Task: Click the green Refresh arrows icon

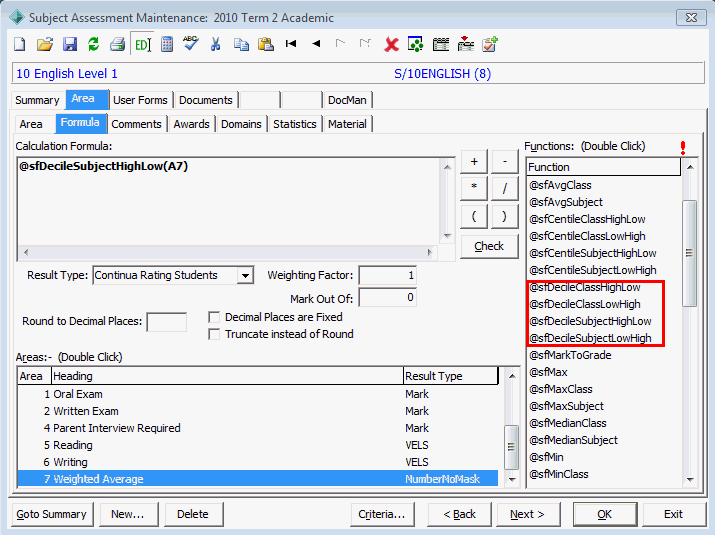Action: [93, 44]
